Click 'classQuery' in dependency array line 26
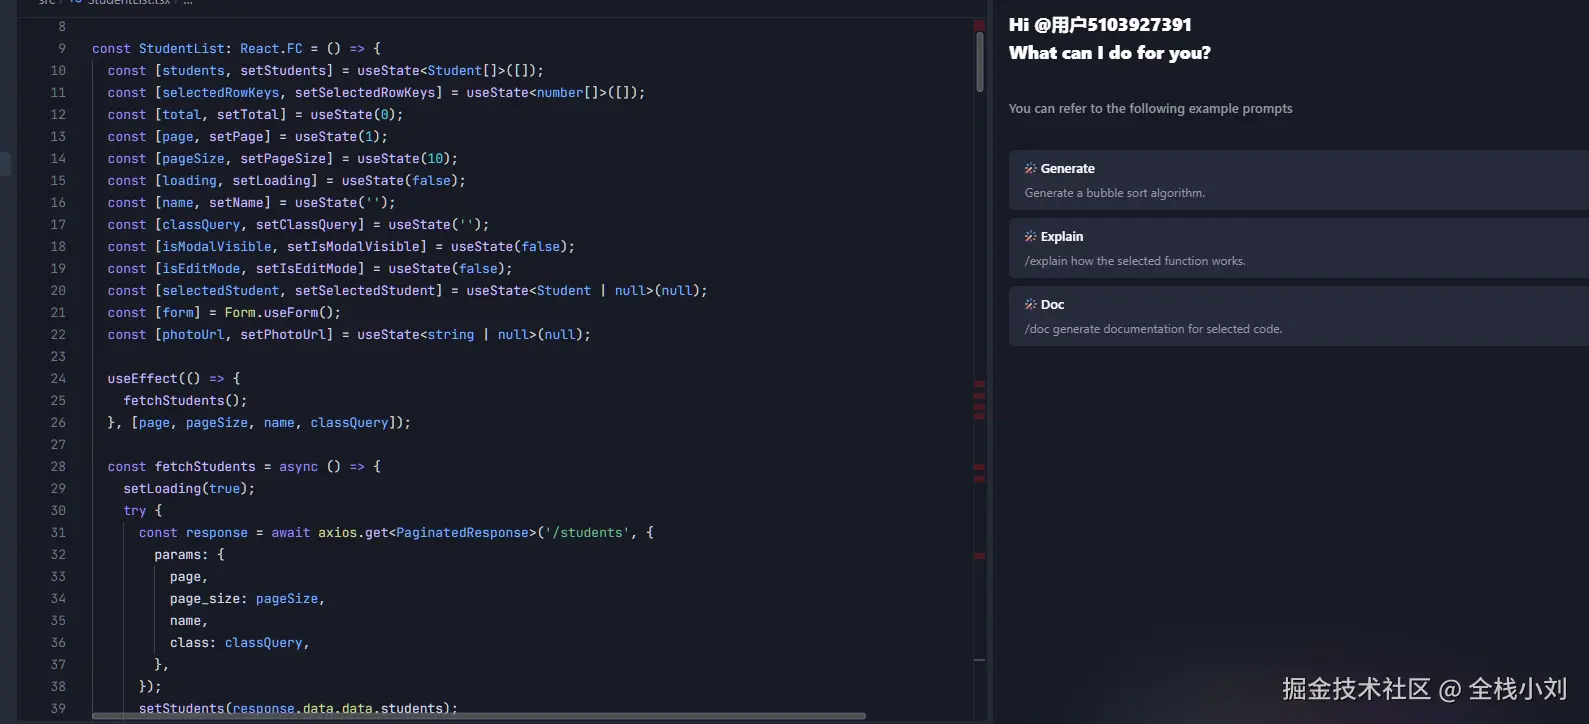The width and height of the screenshot is (1589, 724). [349, 422]
